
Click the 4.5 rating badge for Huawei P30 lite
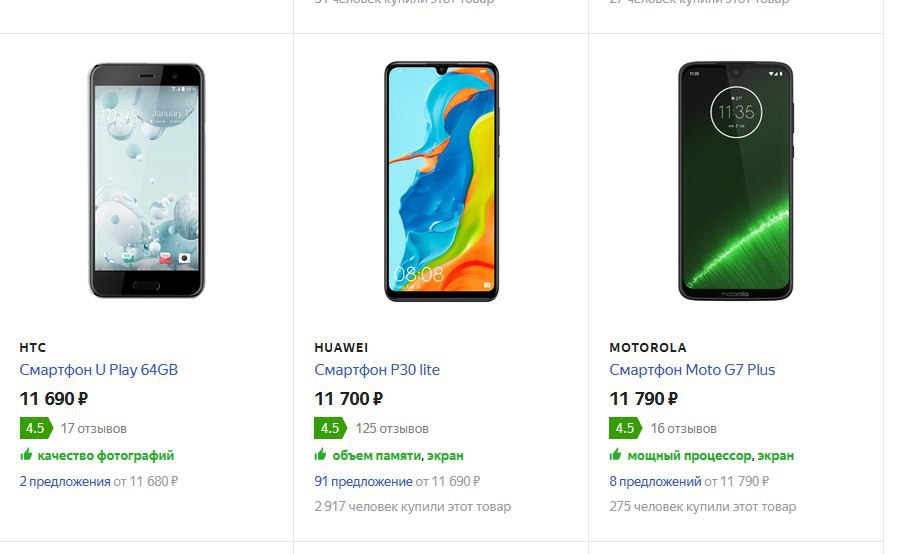coord(331,428)
